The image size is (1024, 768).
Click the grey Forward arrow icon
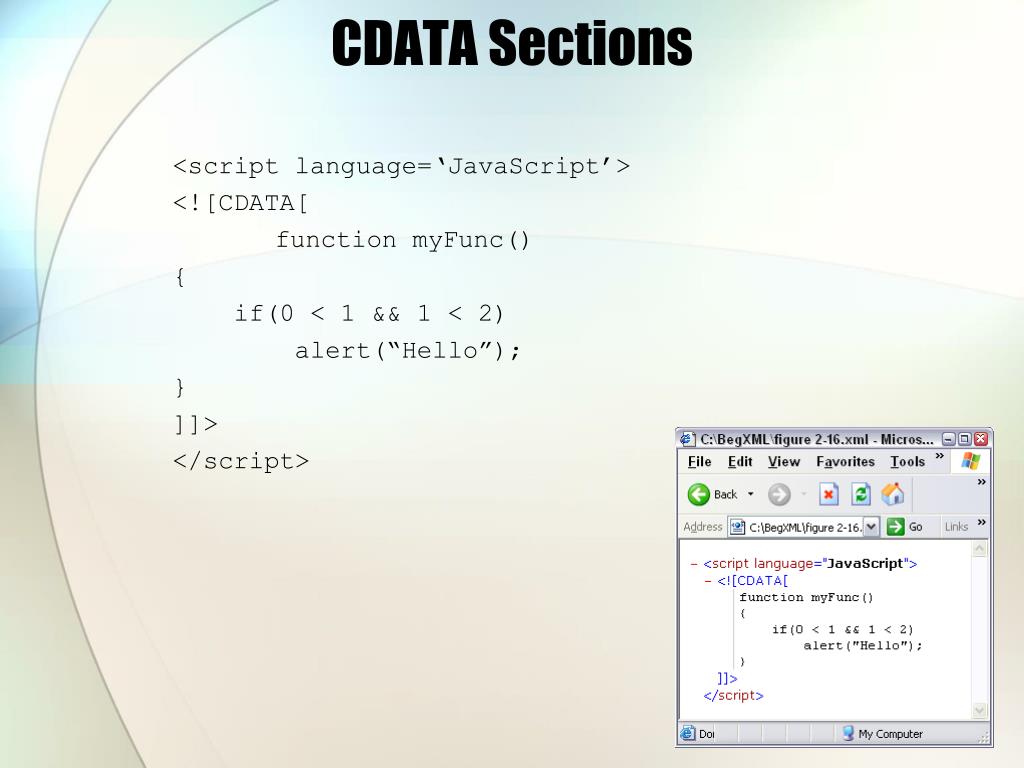[778, 494]
